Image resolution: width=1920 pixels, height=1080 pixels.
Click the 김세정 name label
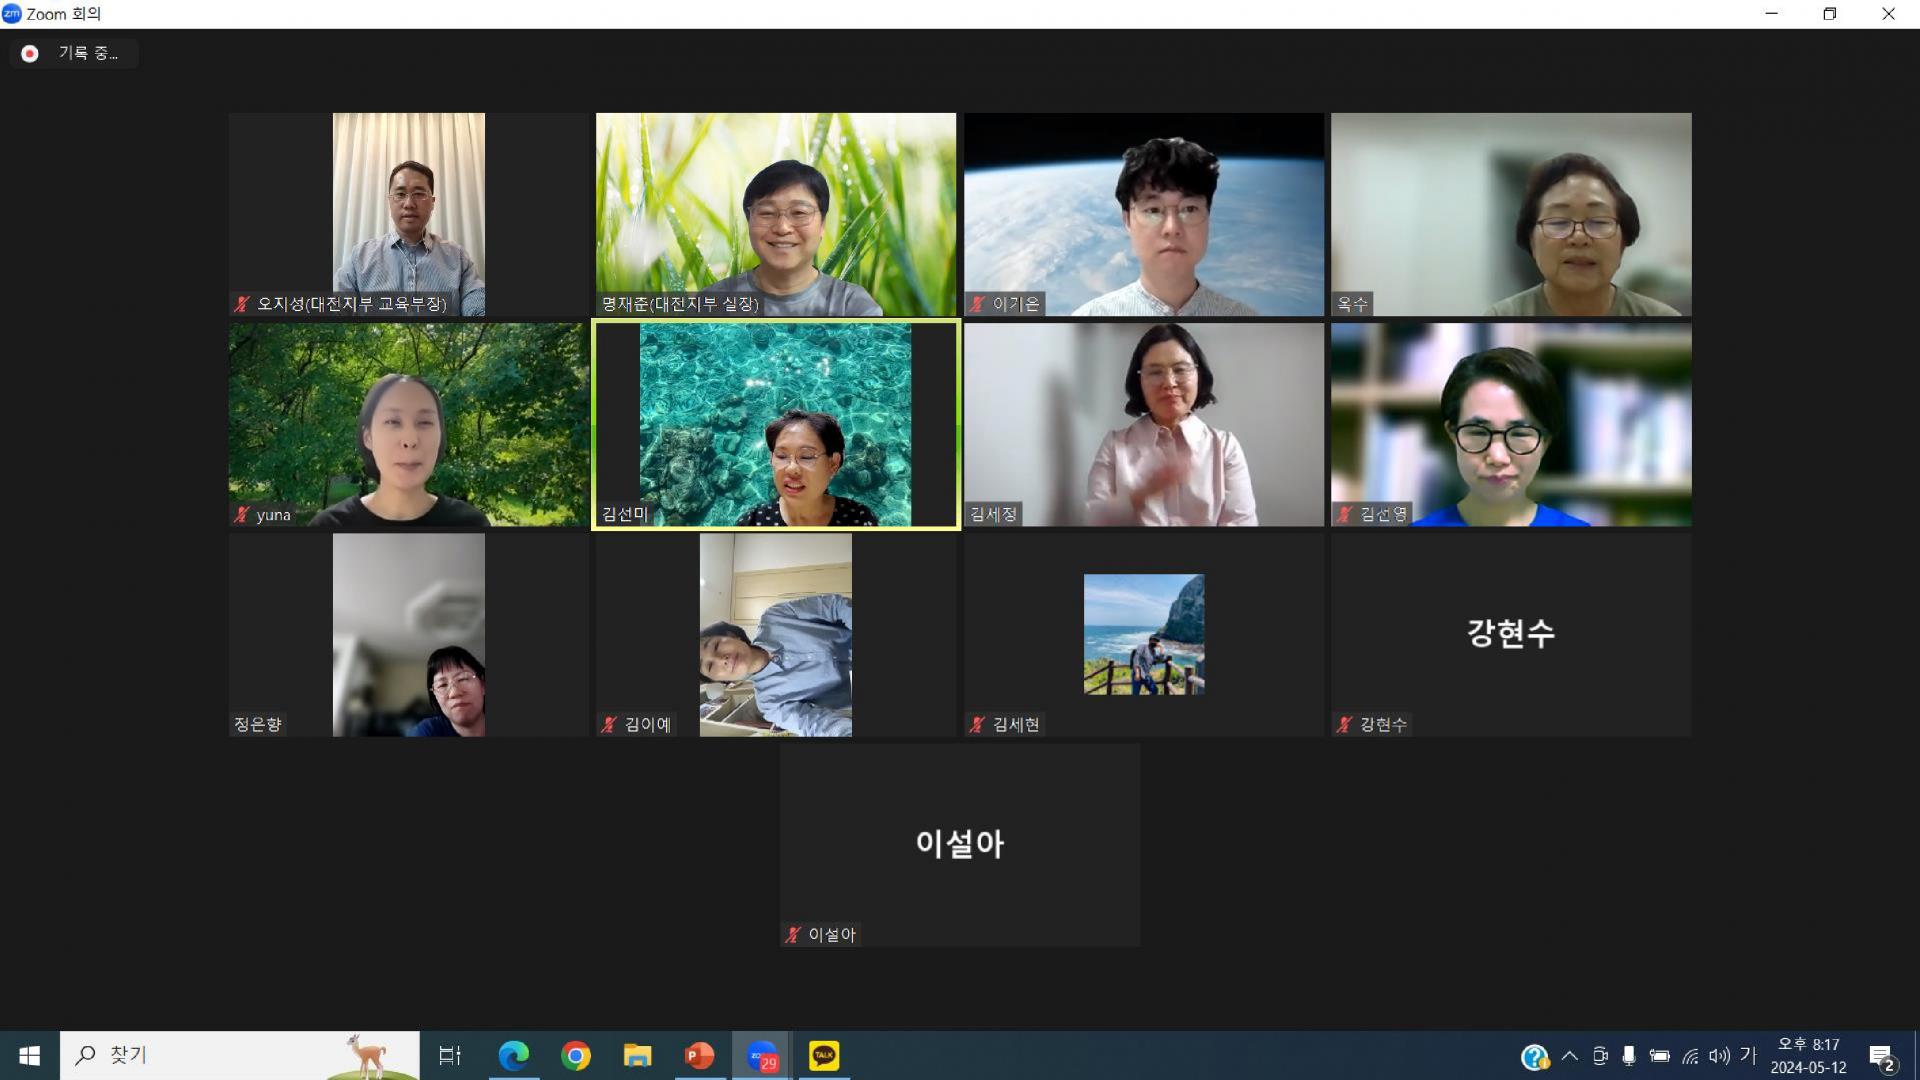point(993,515)
